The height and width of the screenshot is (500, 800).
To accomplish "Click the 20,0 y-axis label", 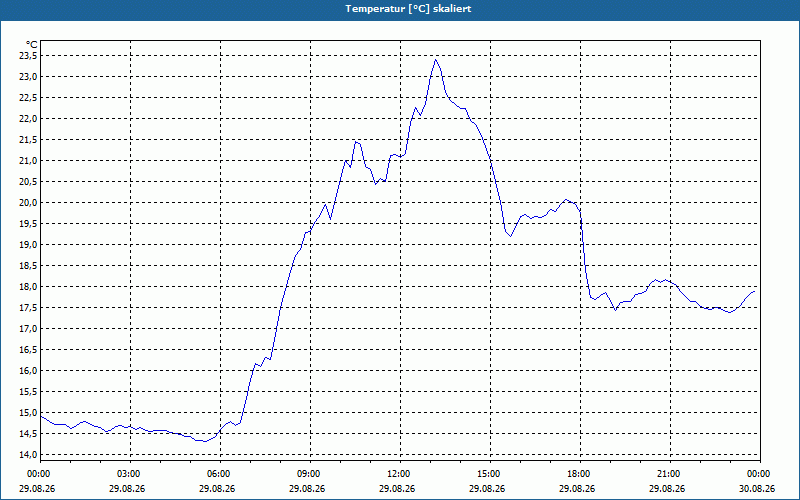I will tap(28, 203).
